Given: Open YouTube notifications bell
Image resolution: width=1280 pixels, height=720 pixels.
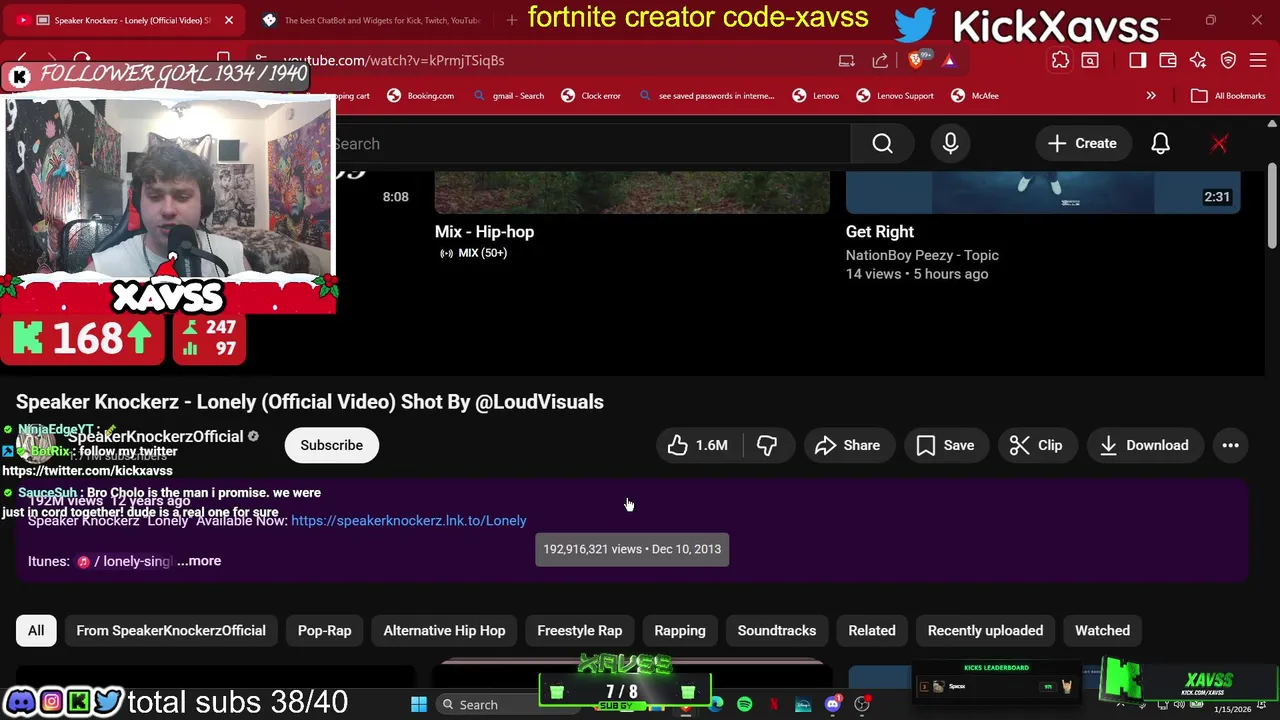Looking at the screenshot, I should tap(1160, 144).
